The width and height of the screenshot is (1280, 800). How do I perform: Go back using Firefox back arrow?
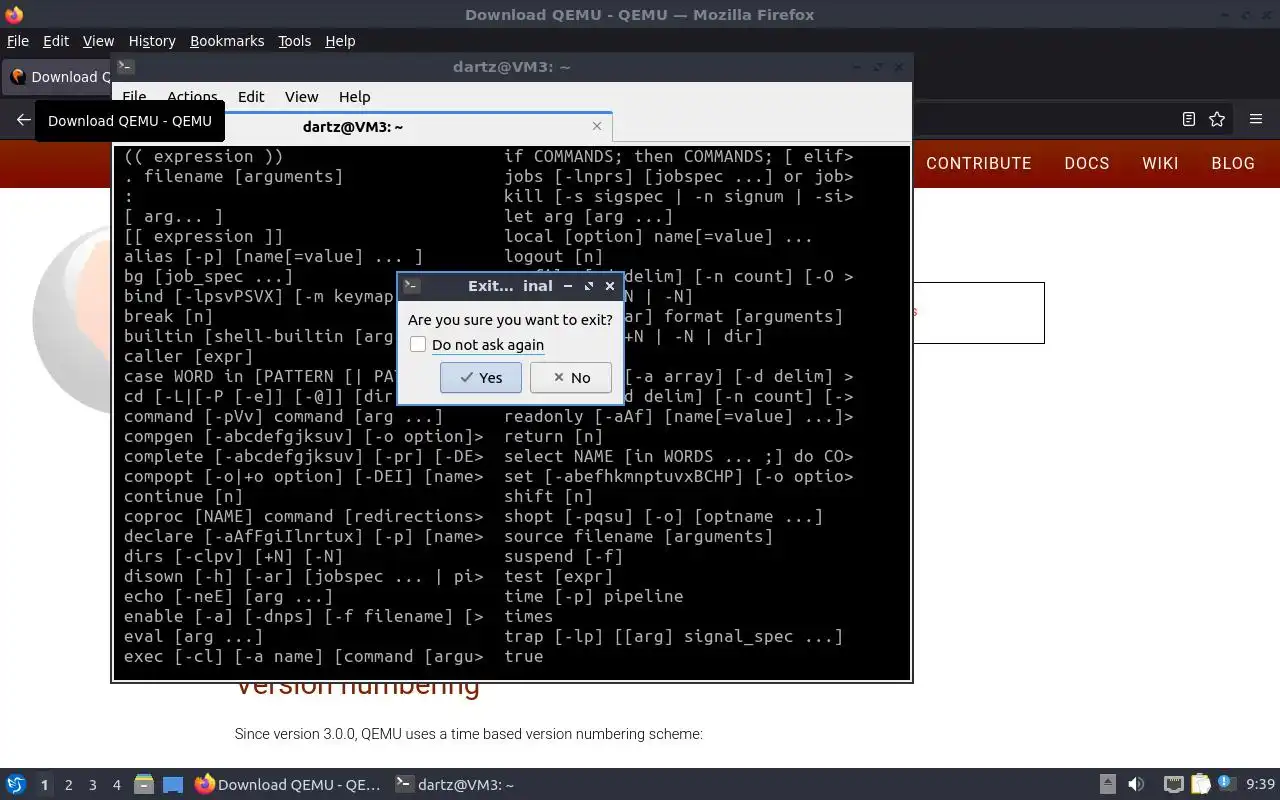tap(23, 119)
